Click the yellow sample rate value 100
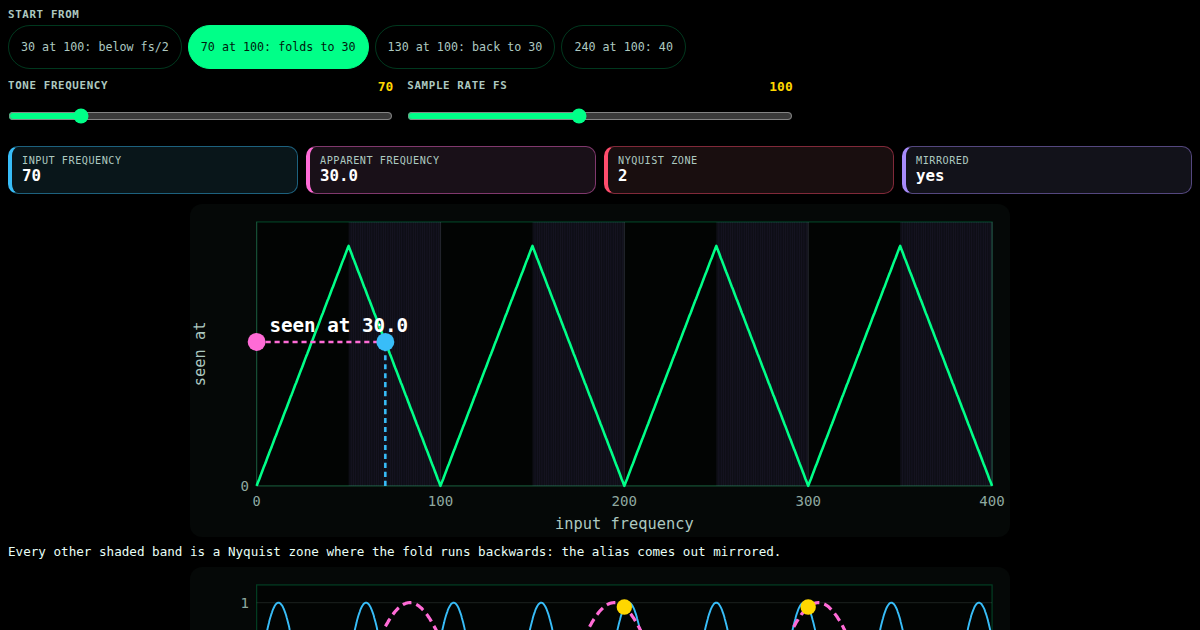The width and height of the screenshot is (1200, 630). (x=781, y=87)
